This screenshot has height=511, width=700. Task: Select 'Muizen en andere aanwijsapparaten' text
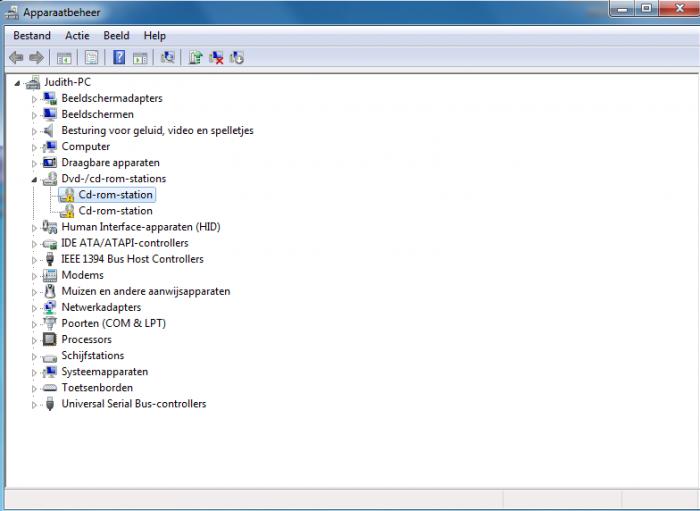[146, 291]
